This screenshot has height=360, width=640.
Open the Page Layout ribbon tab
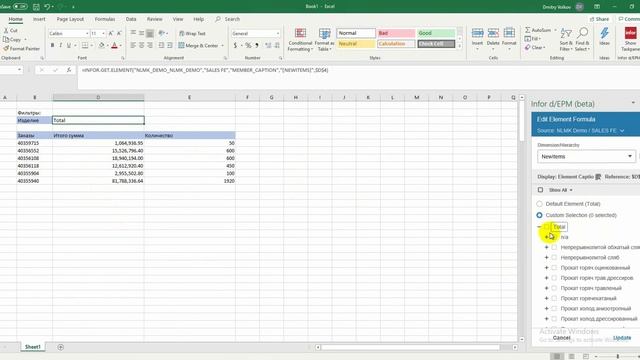(x=70, y=19)
